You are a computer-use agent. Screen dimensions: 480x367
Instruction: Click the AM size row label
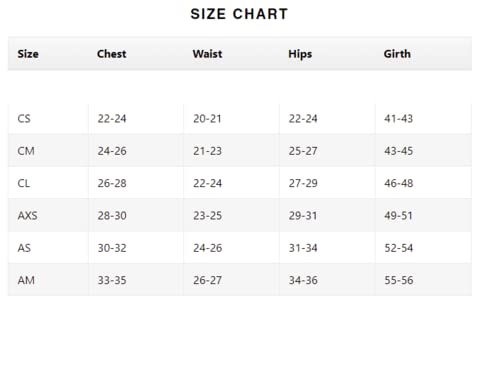coord(26,280)
